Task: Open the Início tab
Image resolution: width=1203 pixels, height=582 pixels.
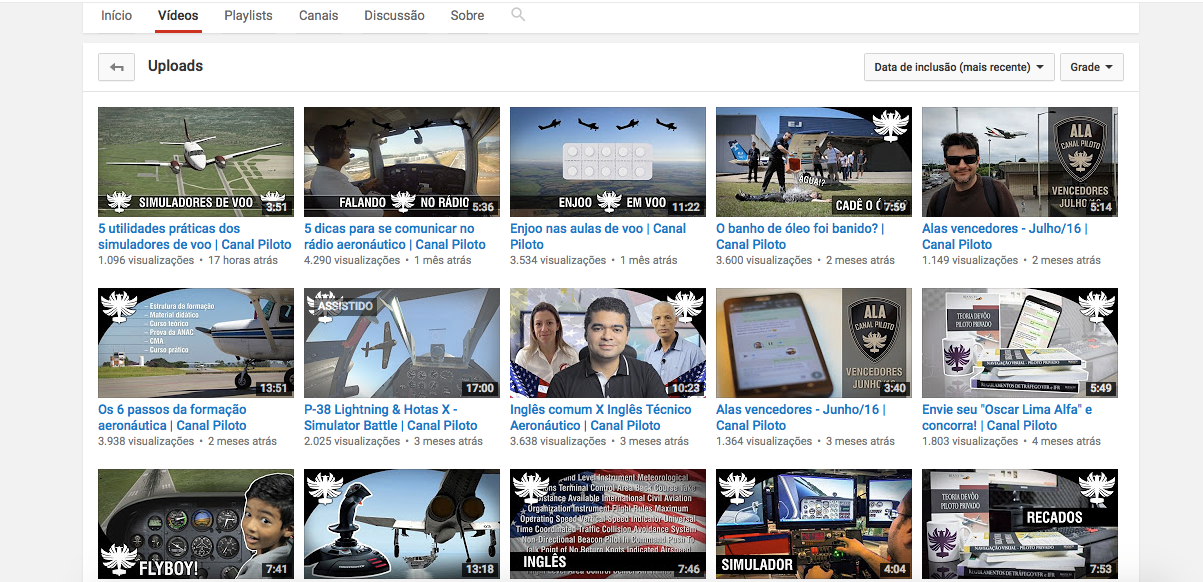Action: [117, 16]
